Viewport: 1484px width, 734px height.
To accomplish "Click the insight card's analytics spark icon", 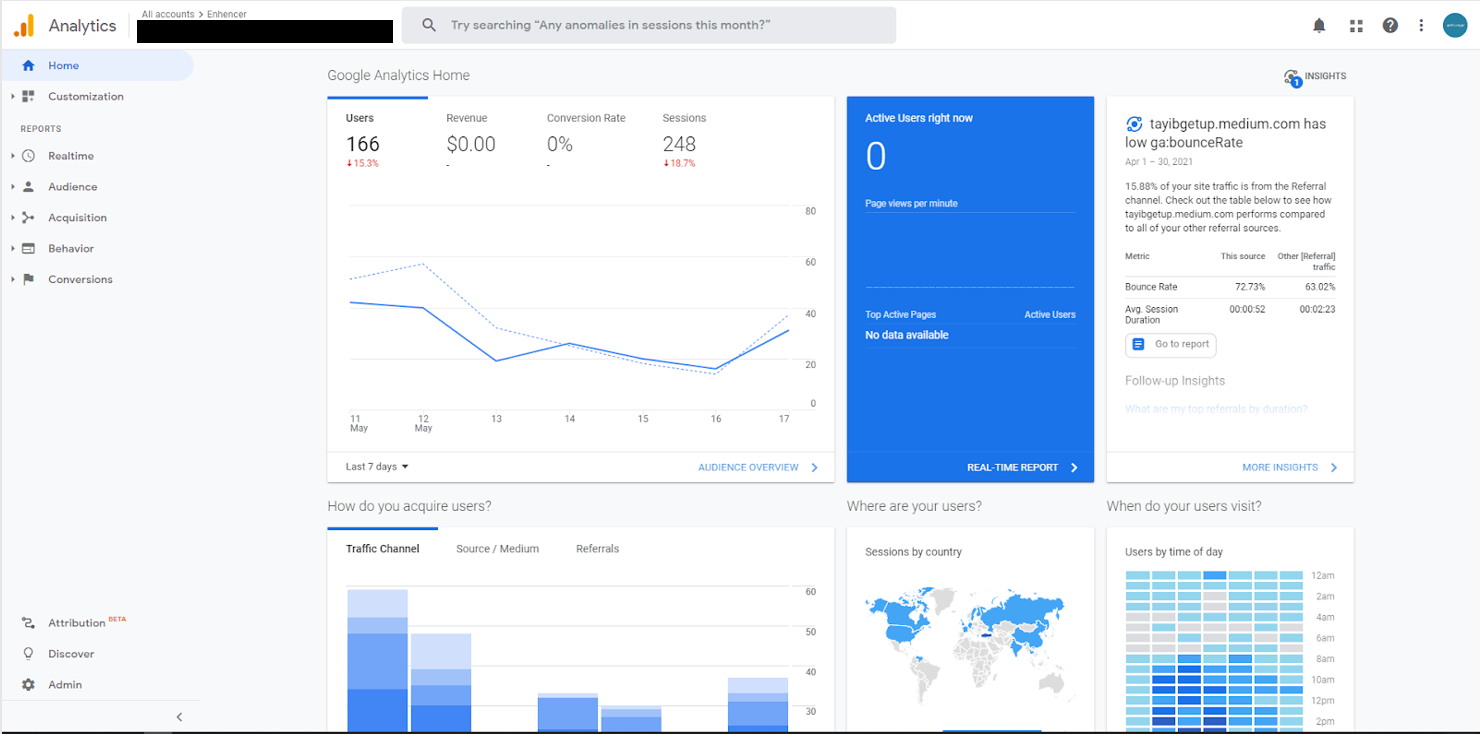I will 1134,124.
